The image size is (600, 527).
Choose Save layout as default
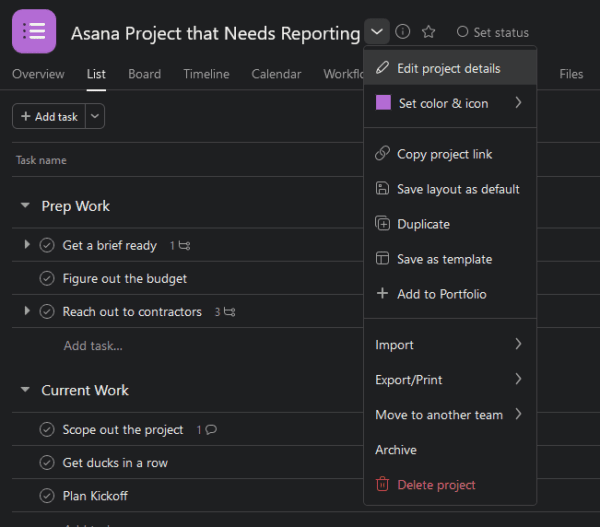[x=450, y=189]
